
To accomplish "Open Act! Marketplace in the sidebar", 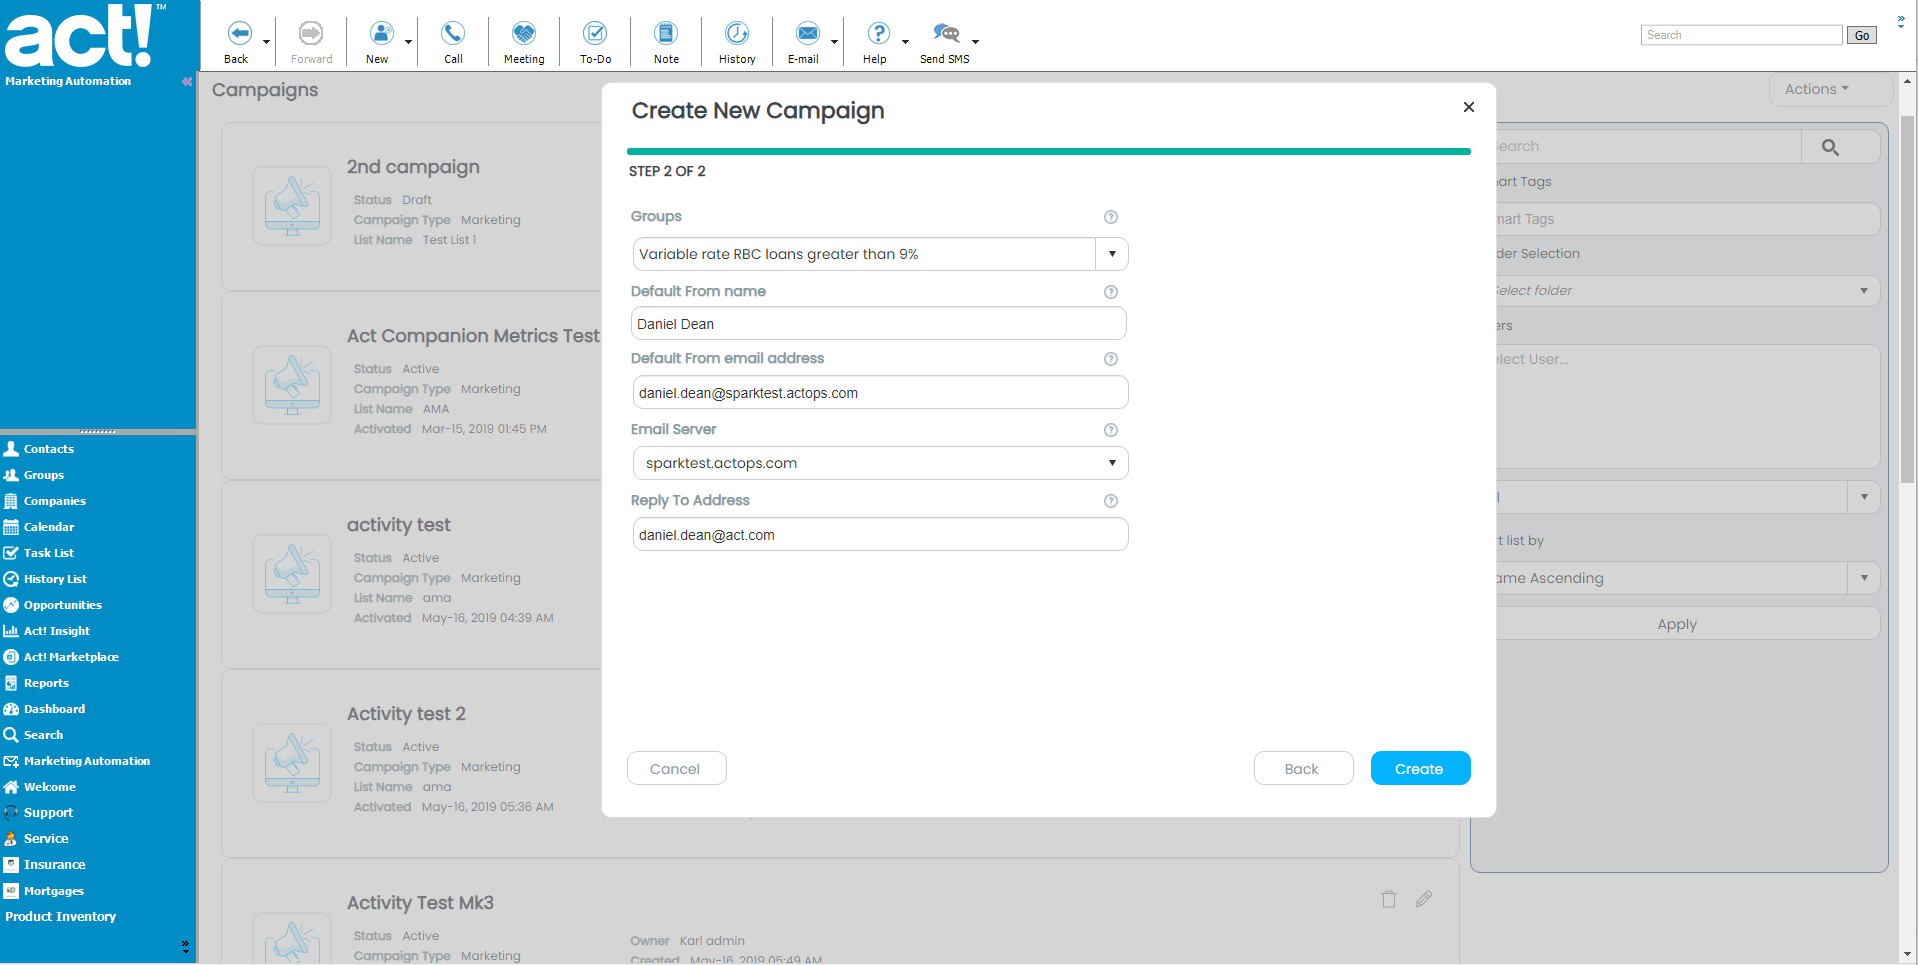I will pos(71,657).
